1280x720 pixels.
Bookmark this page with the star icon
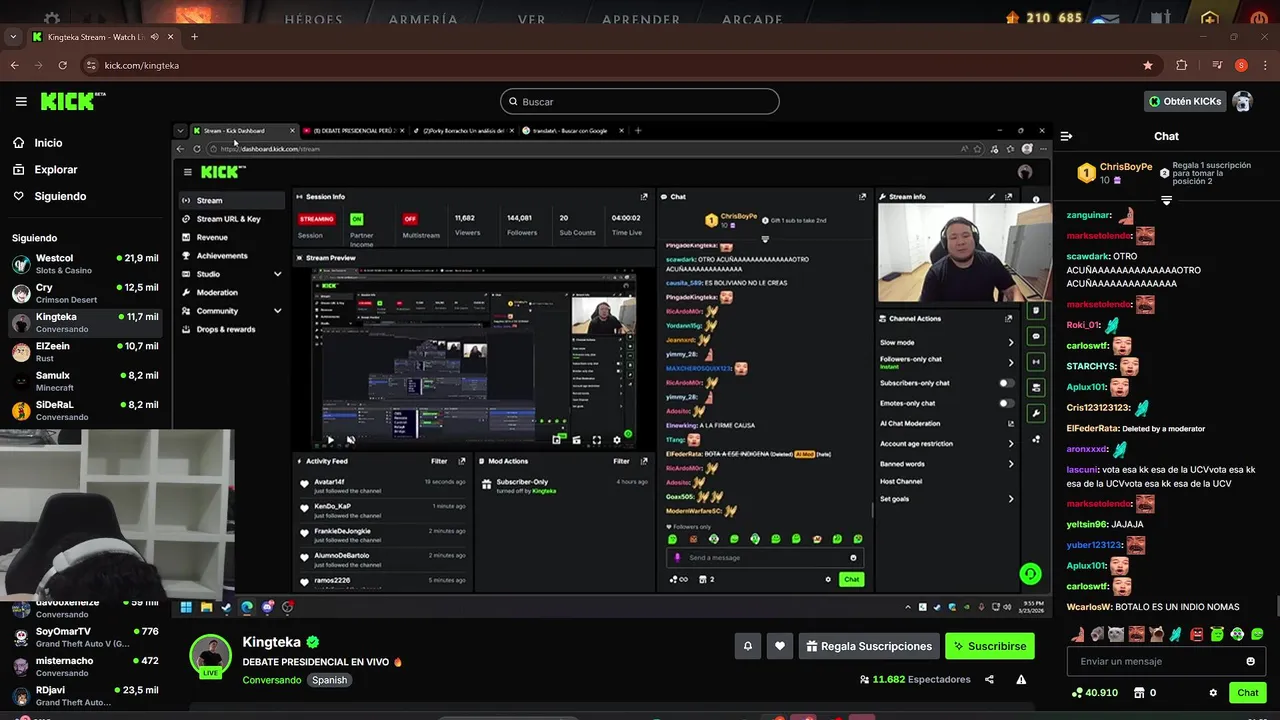pos(1148,65)
